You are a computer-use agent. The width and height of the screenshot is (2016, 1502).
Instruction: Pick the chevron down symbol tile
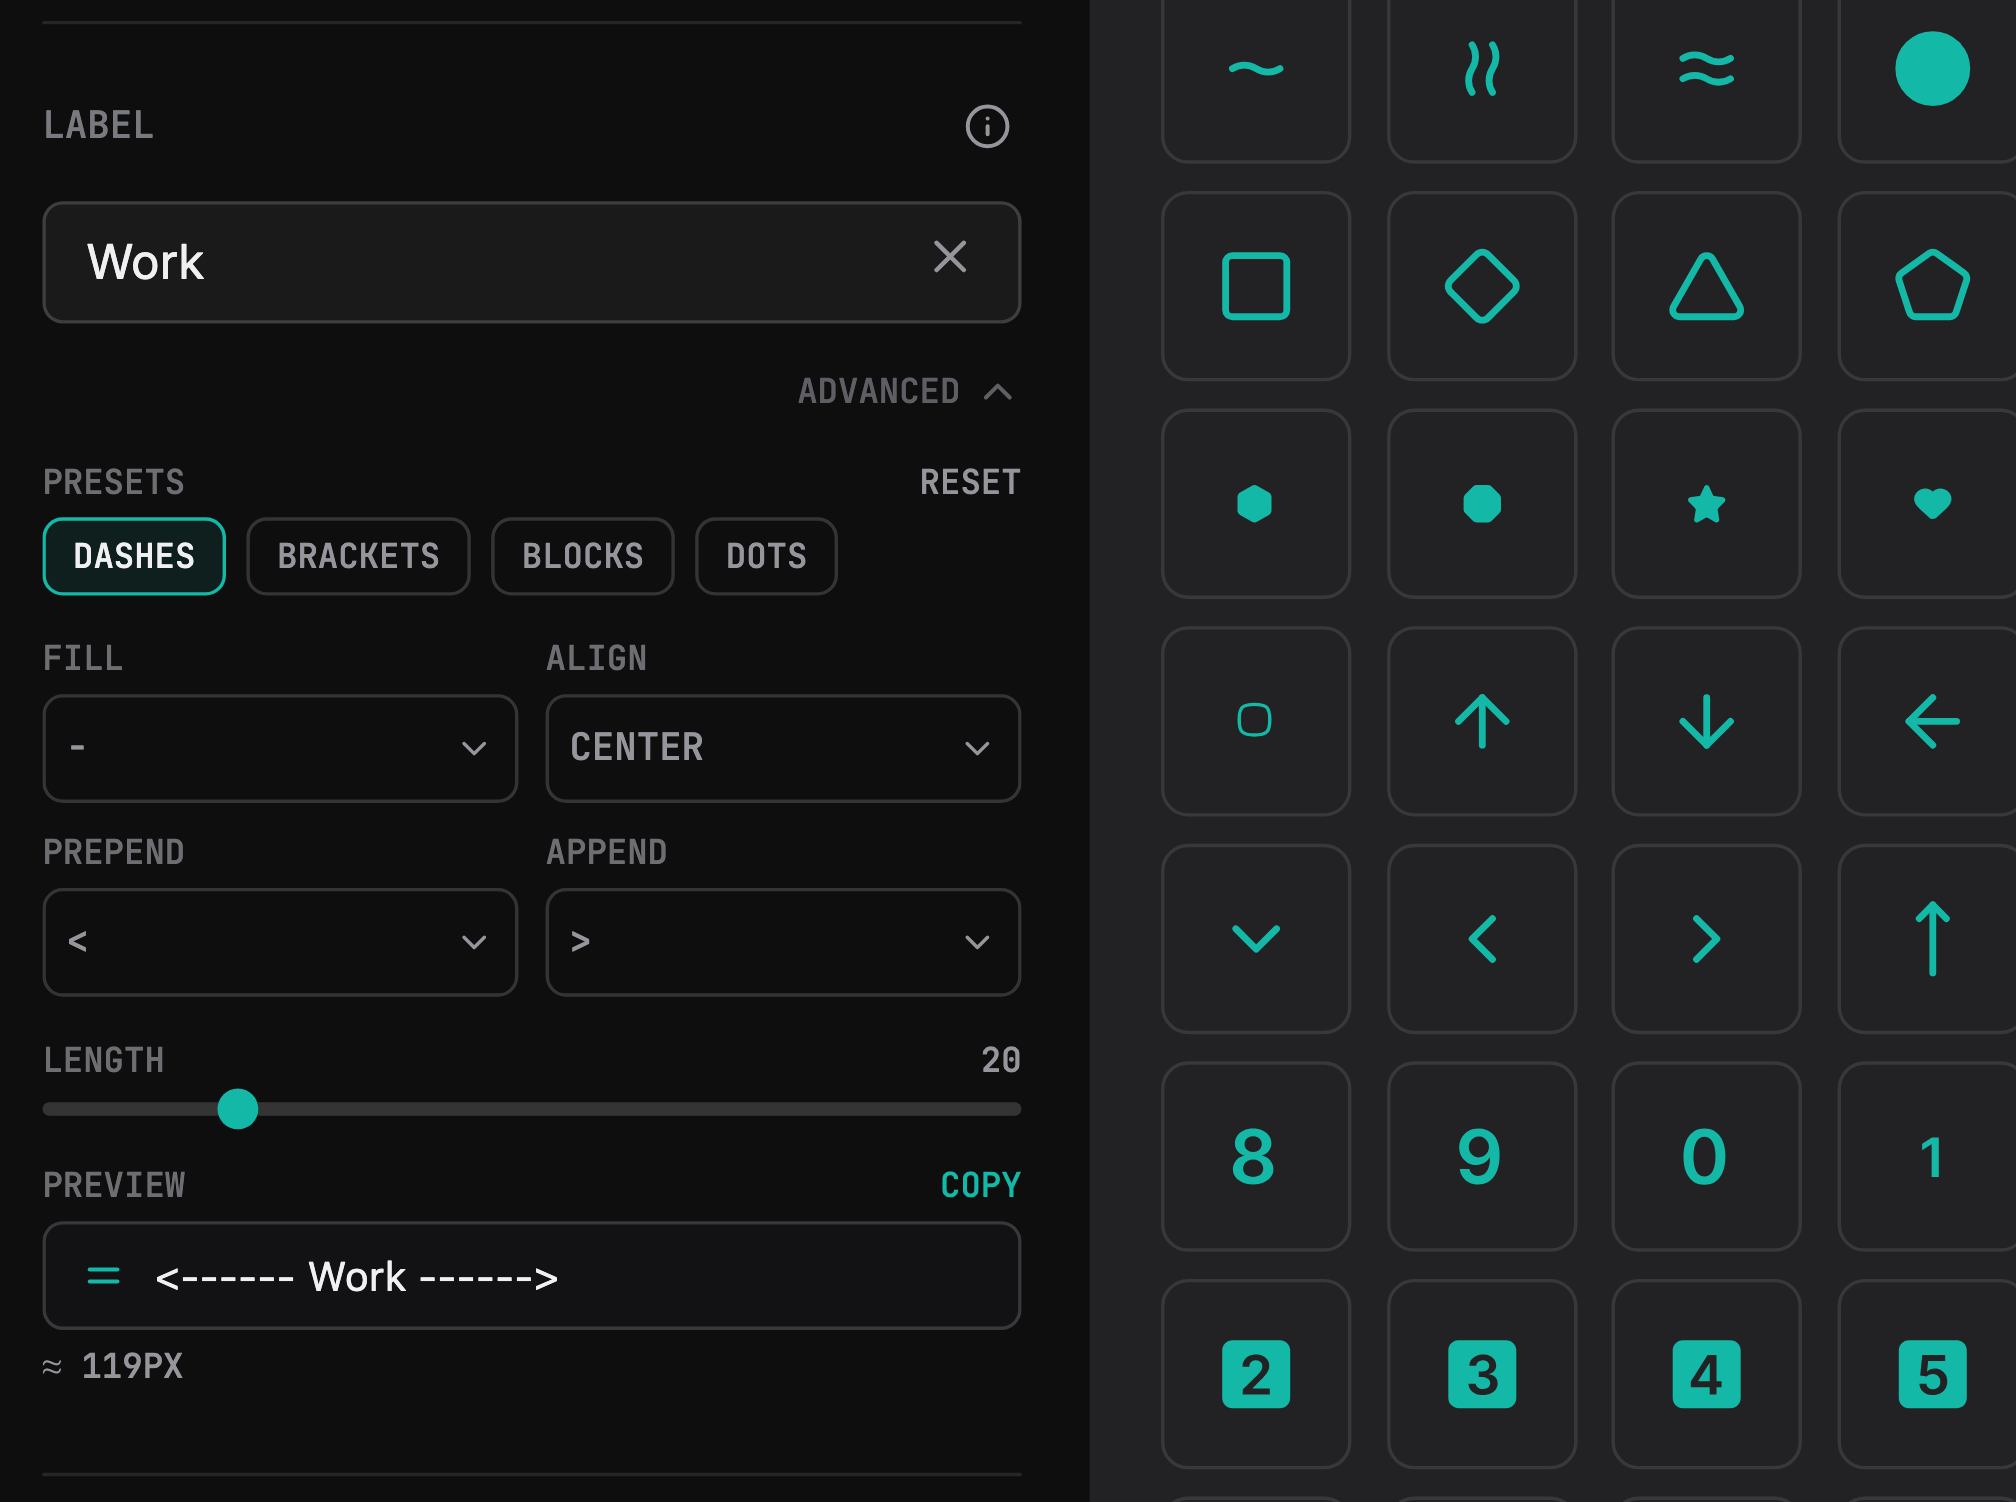pos(1256,939)
